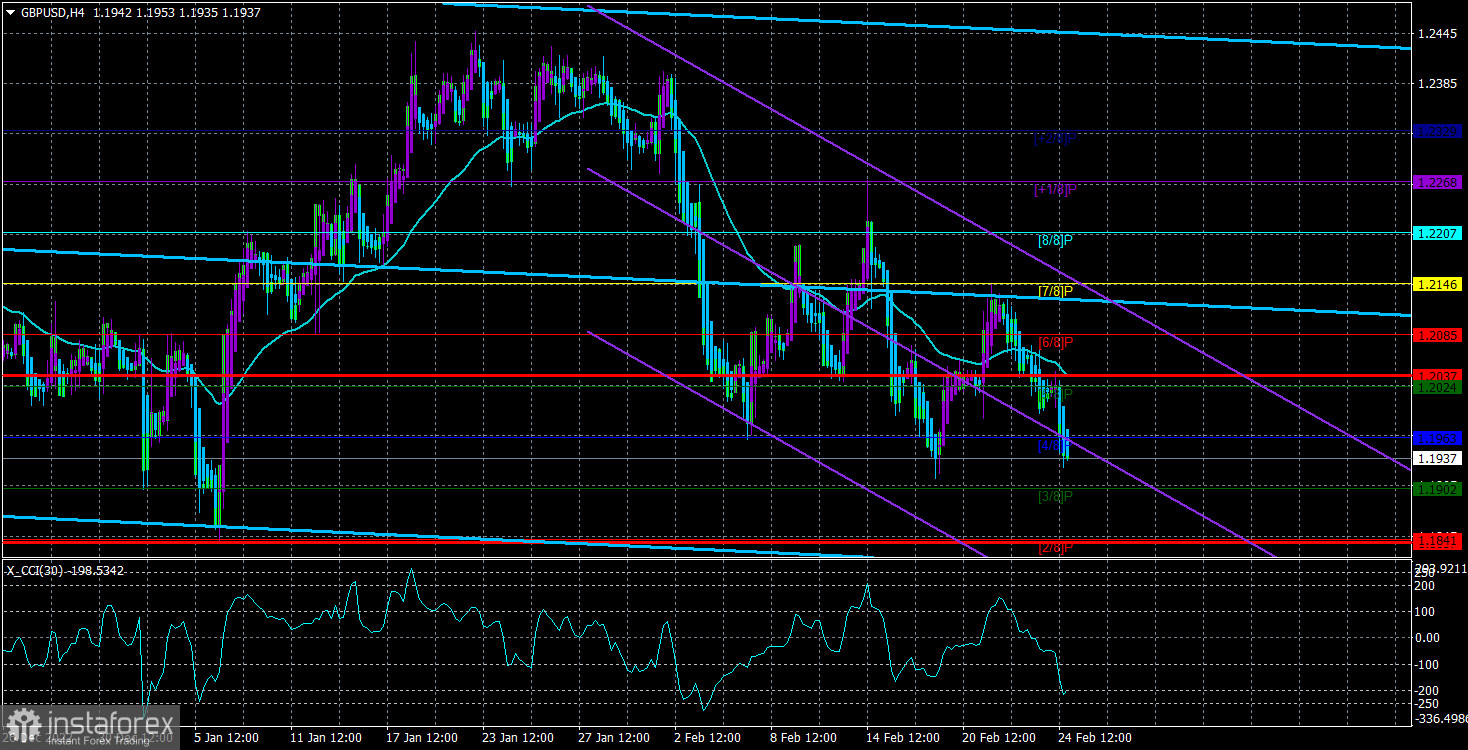Image resolution: width=1468 pixels, height=750 pixels.
Task: Click the CCI scale value -100
Action: (1429, 664)
